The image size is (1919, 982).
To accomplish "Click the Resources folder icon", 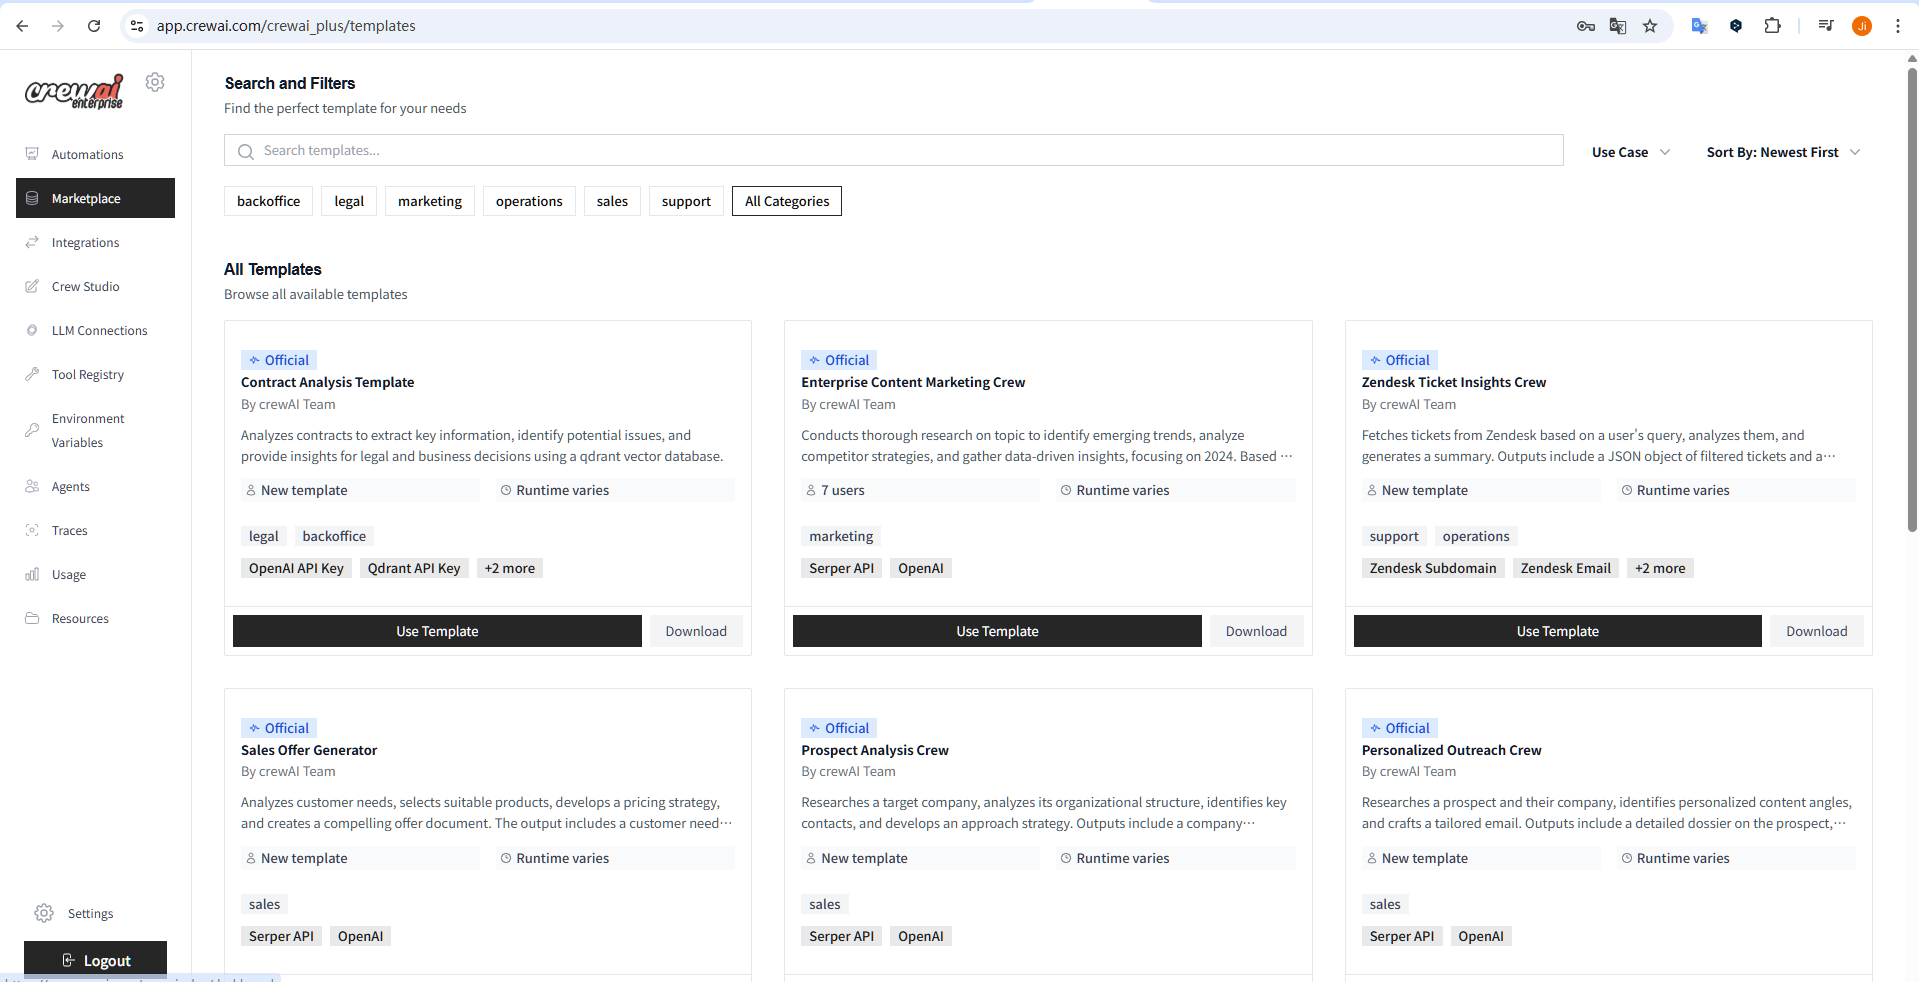I will pos(32,618).
